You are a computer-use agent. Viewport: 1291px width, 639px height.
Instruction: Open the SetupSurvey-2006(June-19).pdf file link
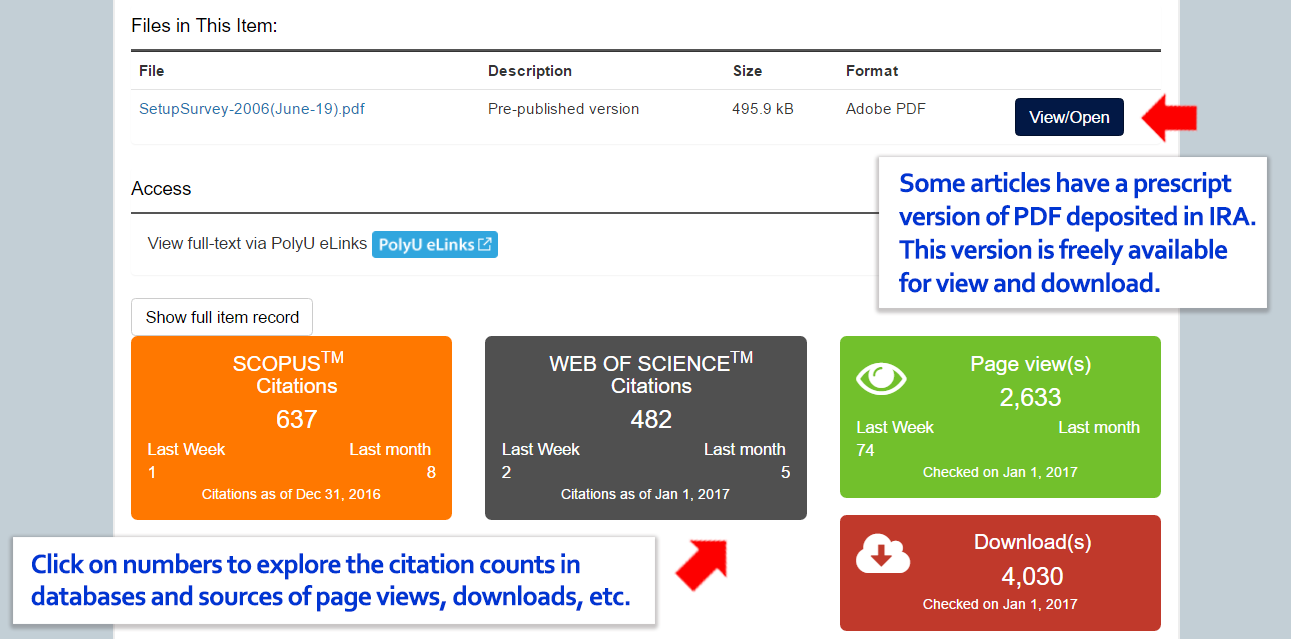pyautogui.click(x=252, y=109)
